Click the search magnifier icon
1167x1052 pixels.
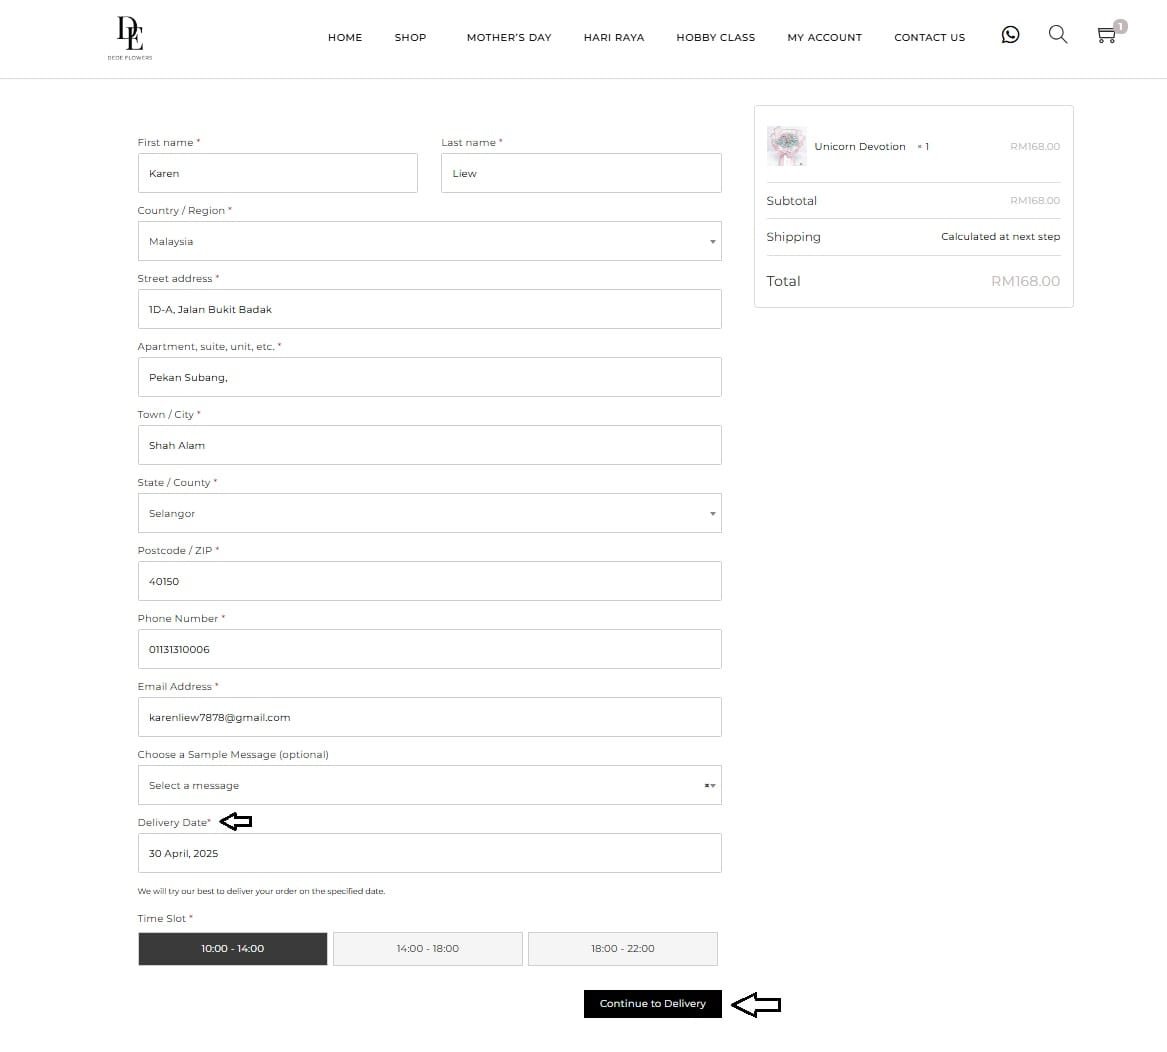click(x=1057, y=35)
